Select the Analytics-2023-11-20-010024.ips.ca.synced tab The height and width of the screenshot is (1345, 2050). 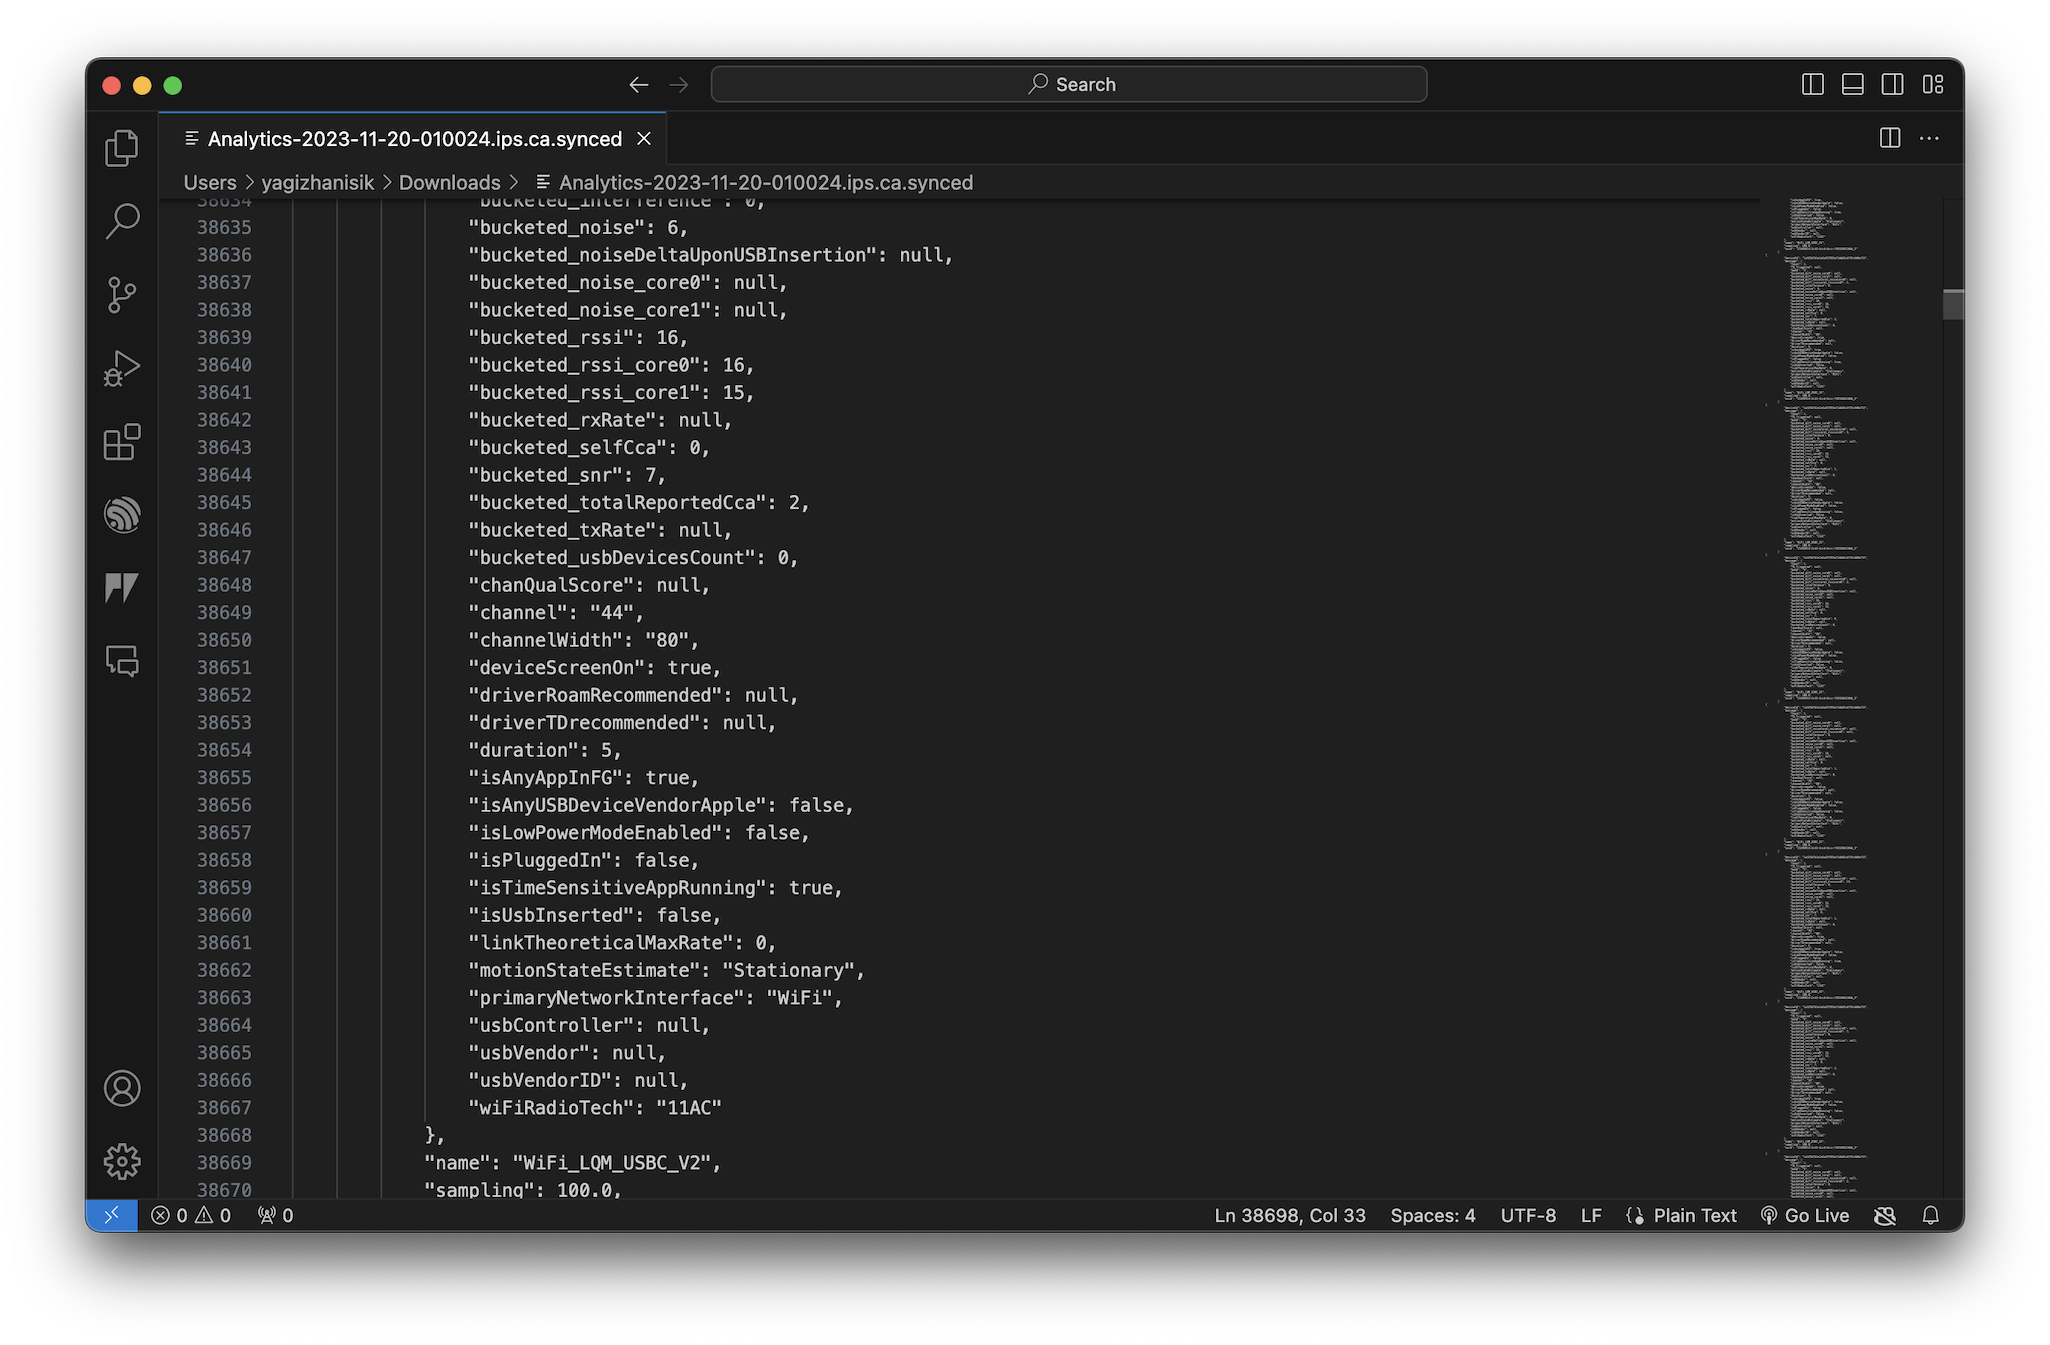coord(414,139)
